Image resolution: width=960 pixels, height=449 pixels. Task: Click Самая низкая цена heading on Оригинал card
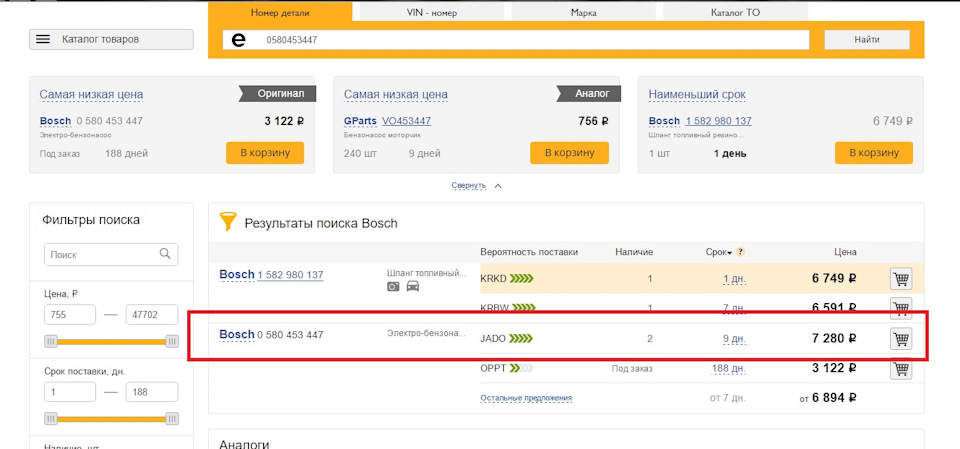(91, 95)
